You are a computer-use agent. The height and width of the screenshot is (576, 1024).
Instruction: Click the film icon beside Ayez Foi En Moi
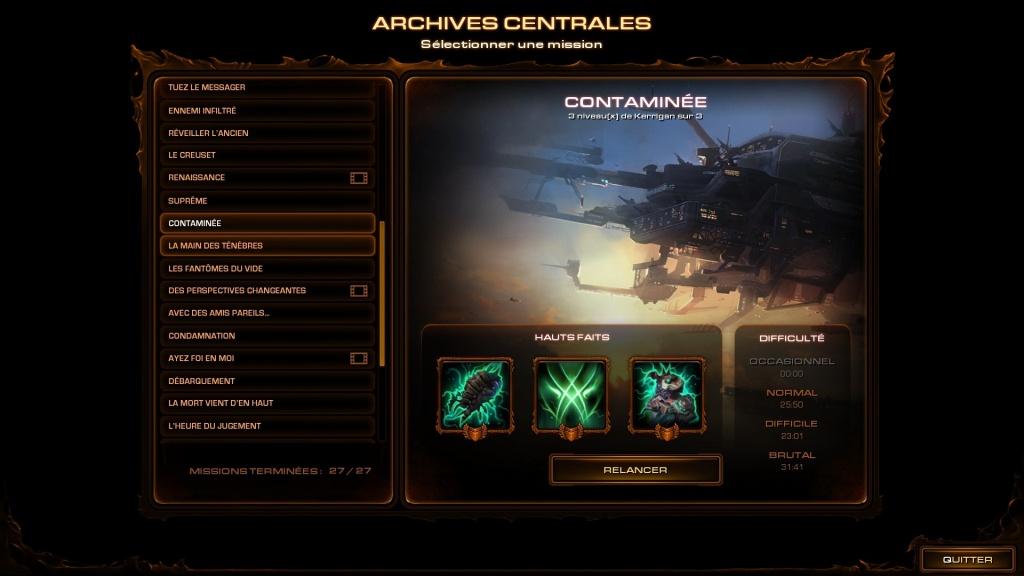(359, 358)
